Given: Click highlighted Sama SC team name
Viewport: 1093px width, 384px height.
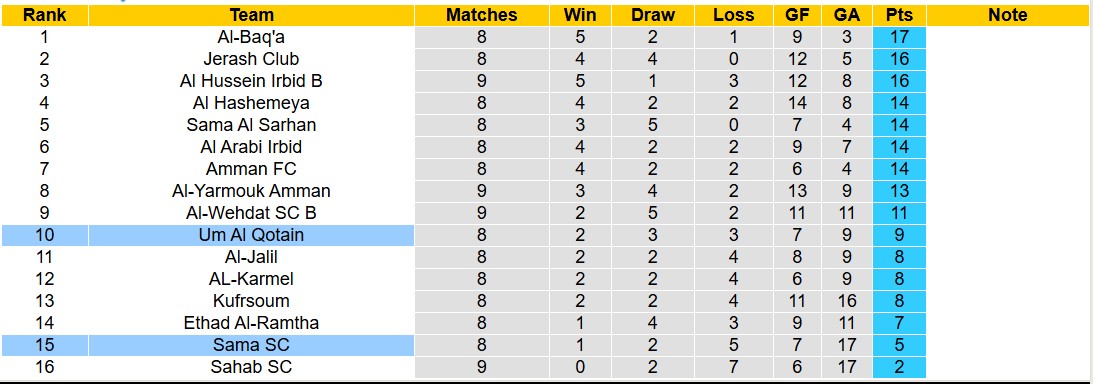Looking at the screenshot, I should 252,345.
